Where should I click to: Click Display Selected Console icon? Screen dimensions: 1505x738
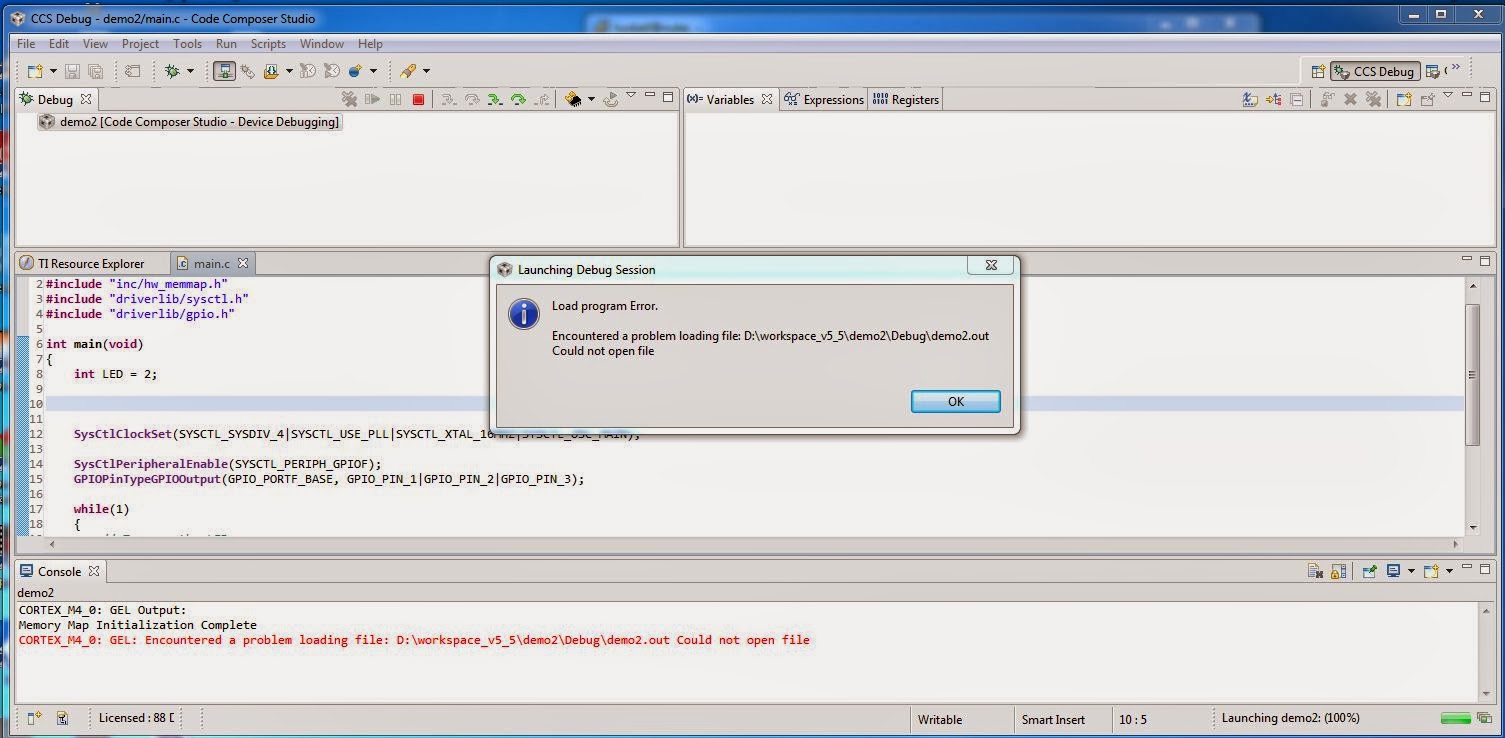pos(1393,571)
